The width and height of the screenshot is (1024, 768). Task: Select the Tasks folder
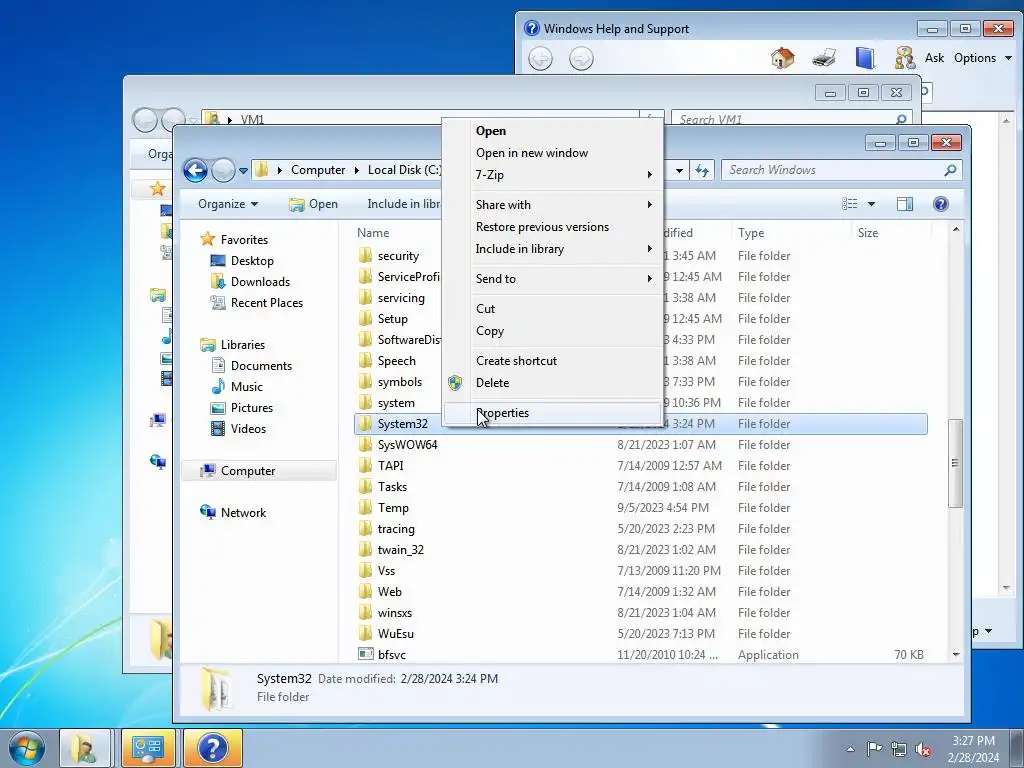[392, 487]
